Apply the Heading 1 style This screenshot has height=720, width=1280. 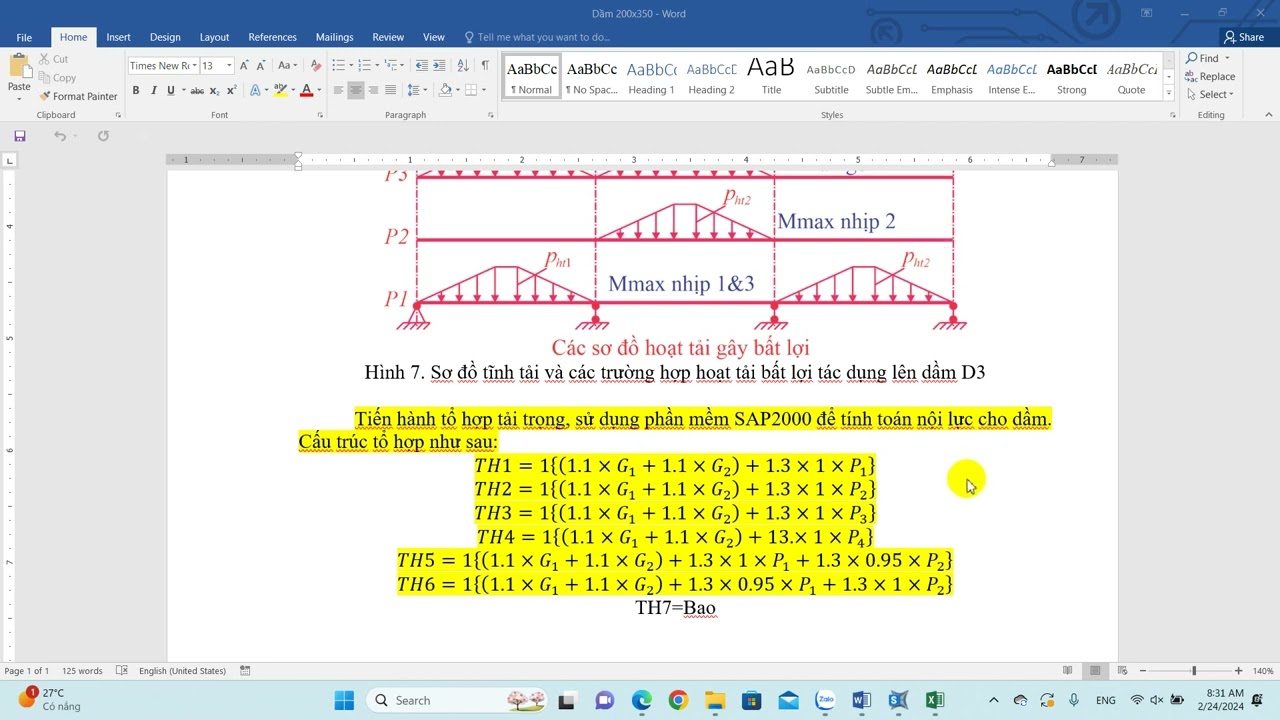[651, 78]
